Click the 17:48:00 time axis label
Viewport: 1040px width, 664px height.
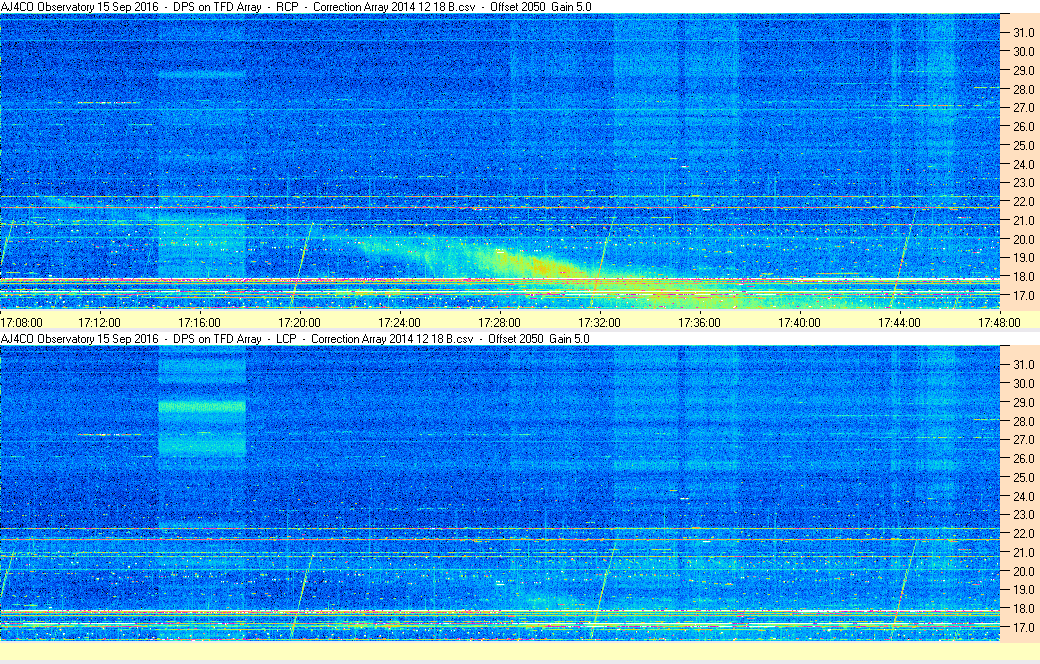1000,323
